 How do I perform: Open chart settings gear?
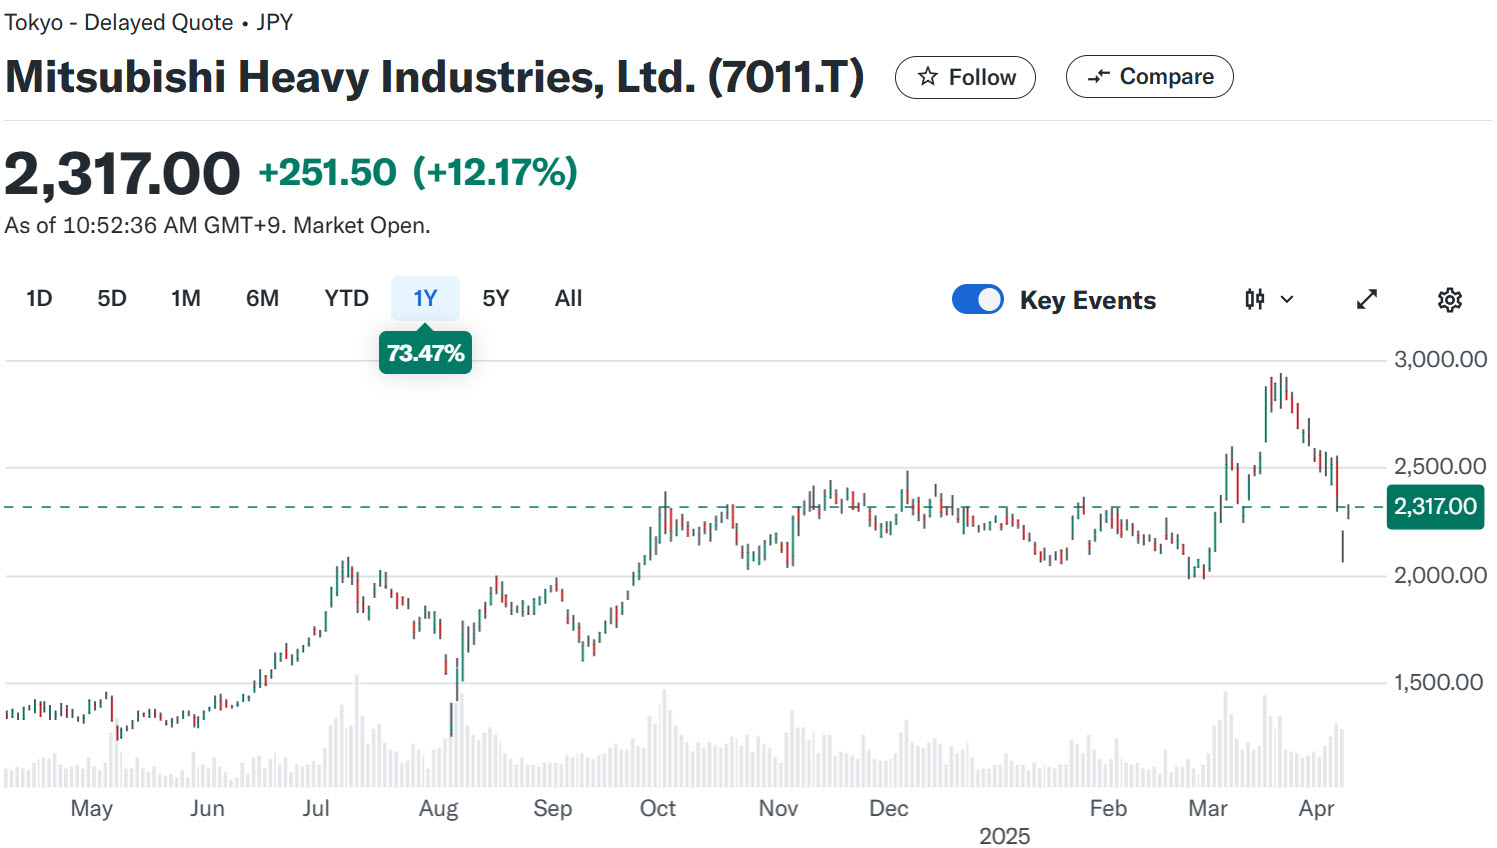[x=1450, y=299]
